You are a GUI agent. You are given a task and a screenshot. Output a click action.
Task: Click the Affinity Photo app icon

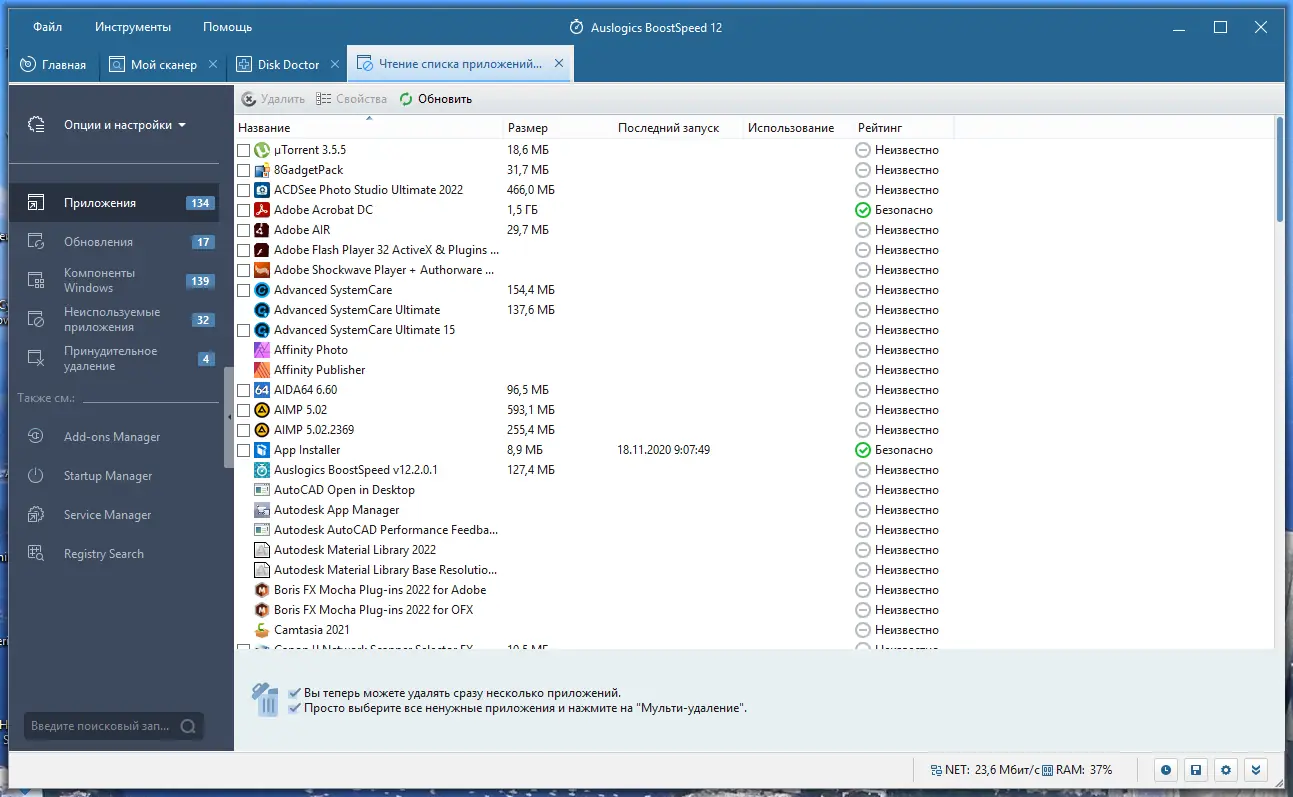point(261,350)
